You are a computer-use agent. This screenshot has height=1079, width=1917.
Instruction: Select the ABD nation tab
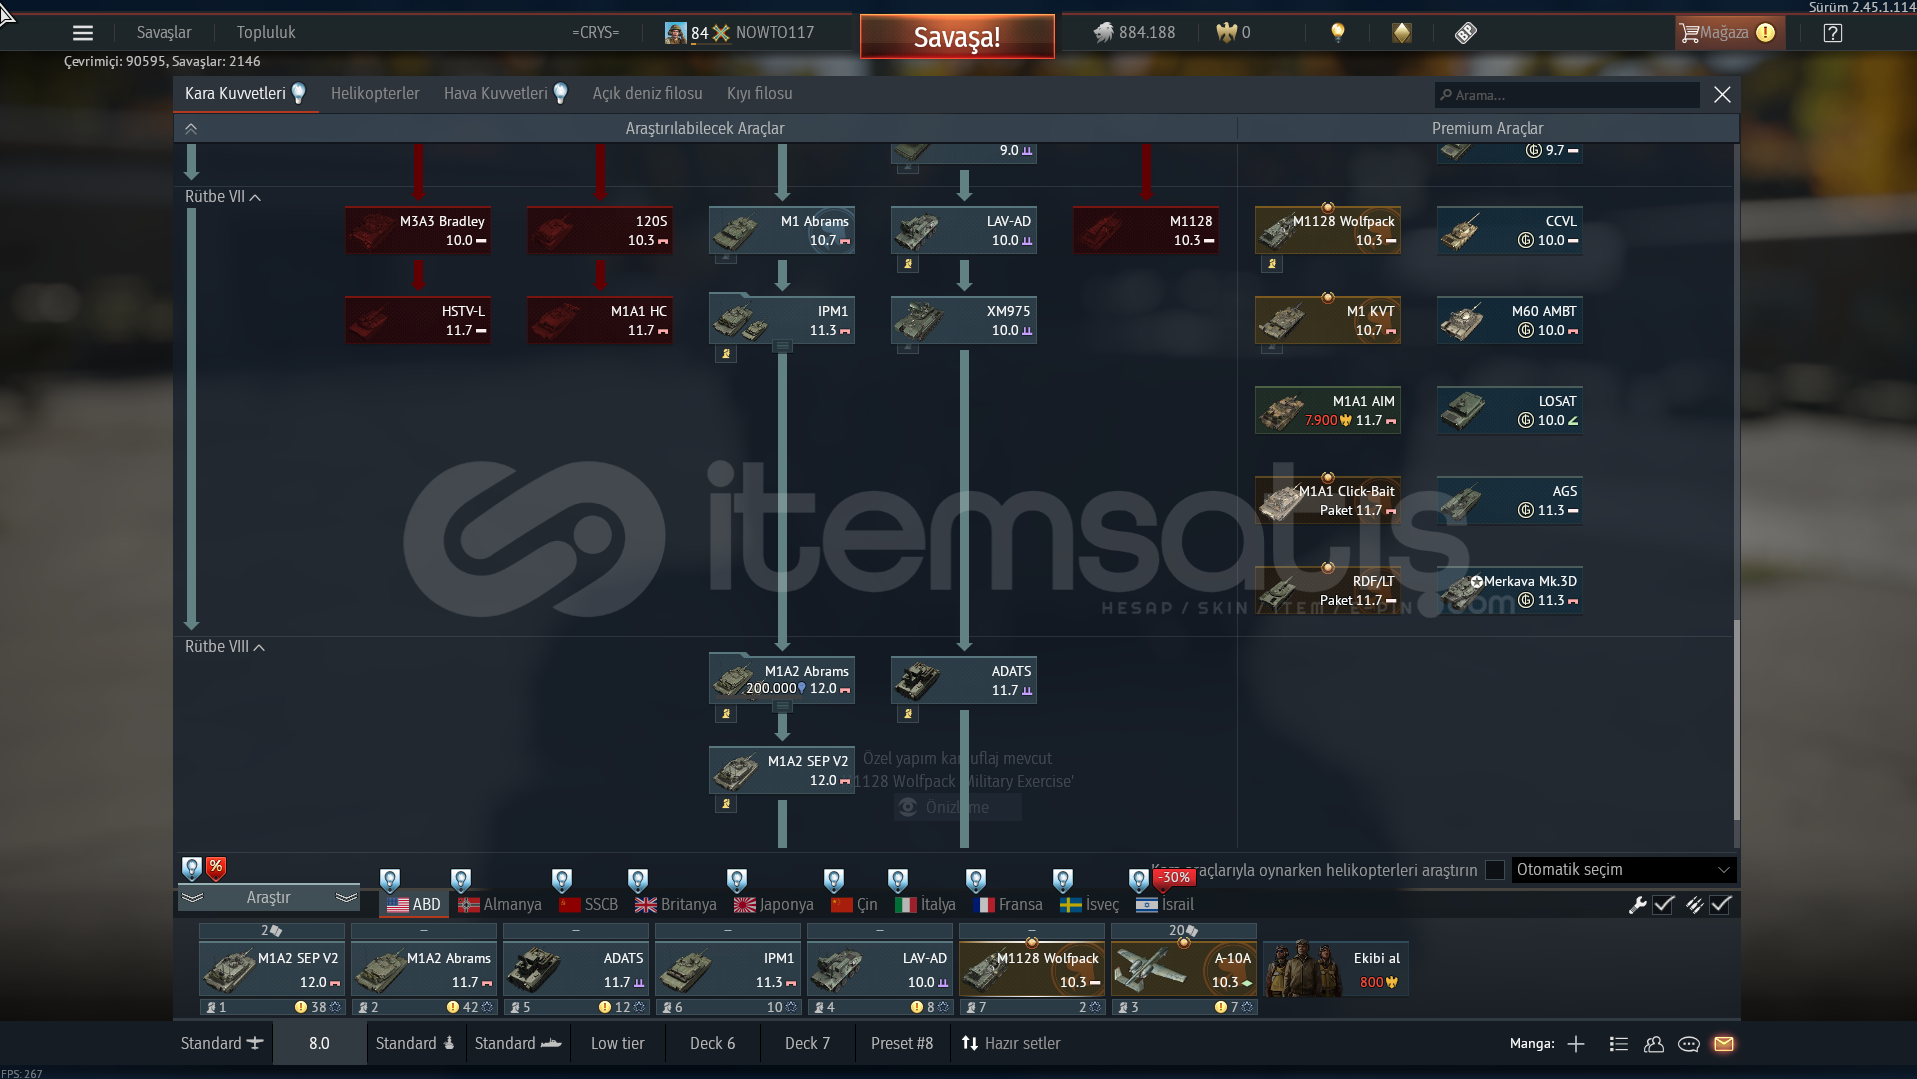[x=414, y=904]
